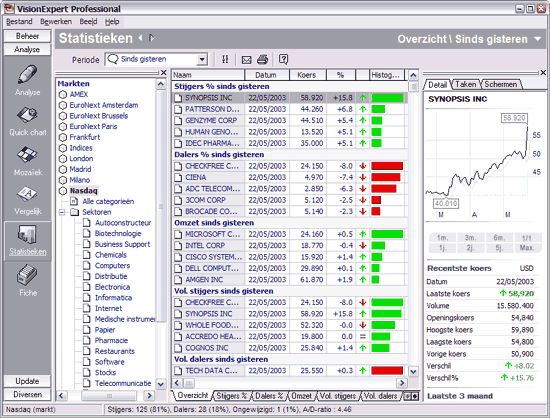Click the settings sliders toolbar icon
550x418 pixels.
tap(225, 59)
